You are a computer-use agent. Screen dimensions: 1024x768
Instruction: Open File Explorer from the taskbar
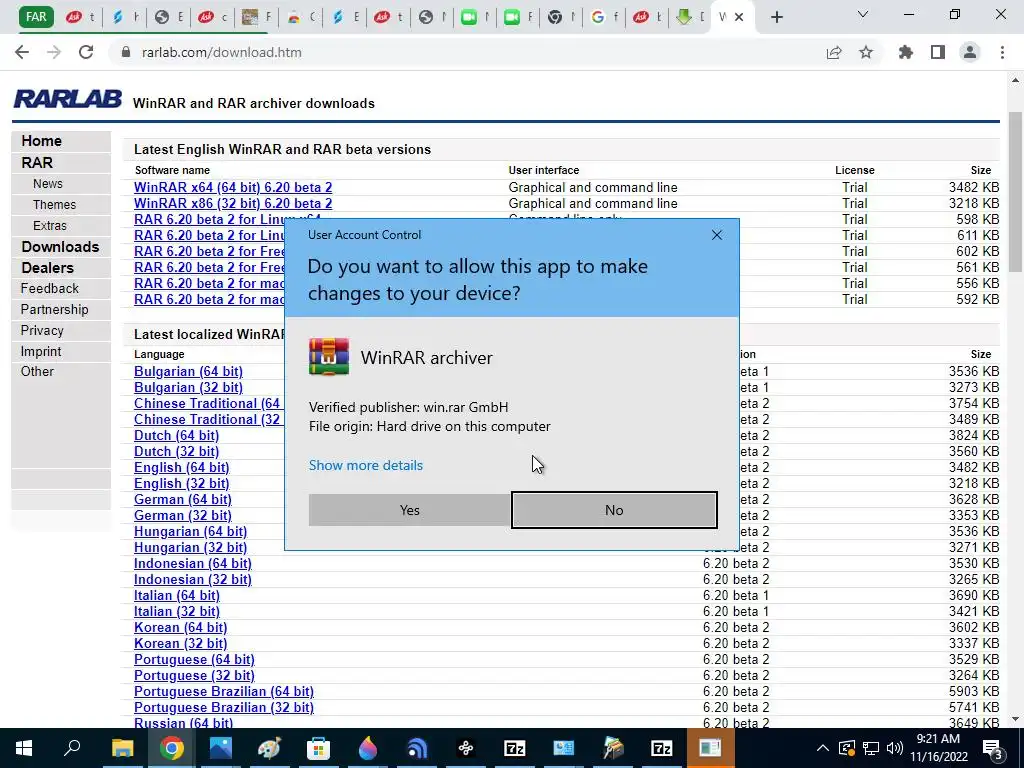tap(122, 748)
